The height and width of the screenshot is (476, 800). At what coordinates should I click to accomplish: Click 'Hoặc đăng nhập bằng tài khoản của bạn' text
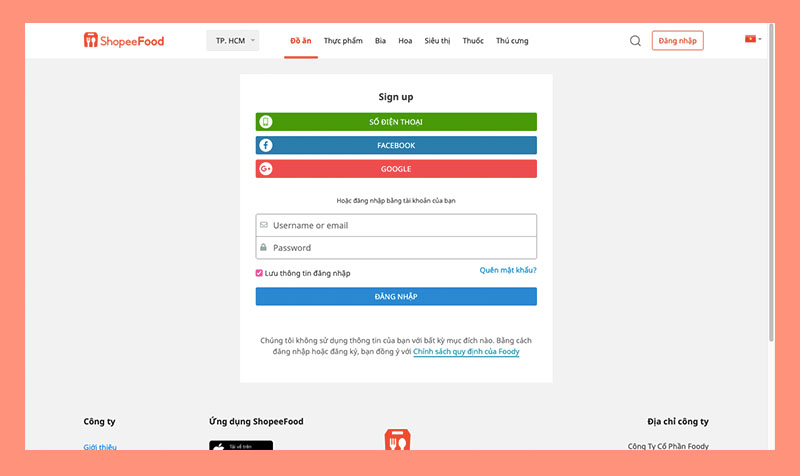pyautogui.click(x=396, y=201)
